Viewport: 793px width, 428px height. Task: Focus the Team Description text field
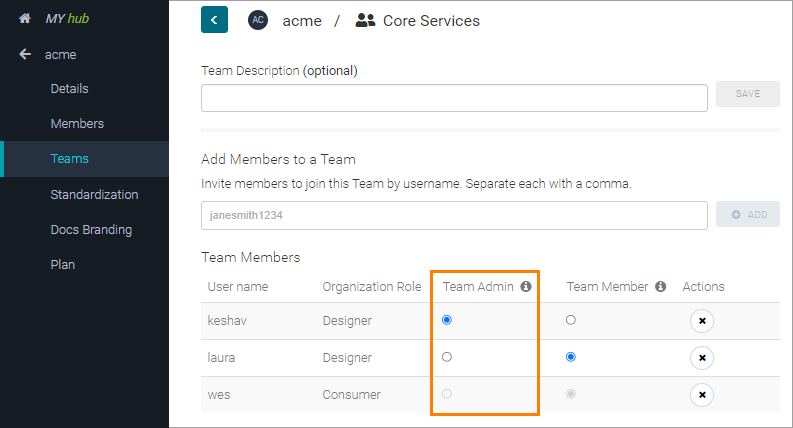click(454, 98)
